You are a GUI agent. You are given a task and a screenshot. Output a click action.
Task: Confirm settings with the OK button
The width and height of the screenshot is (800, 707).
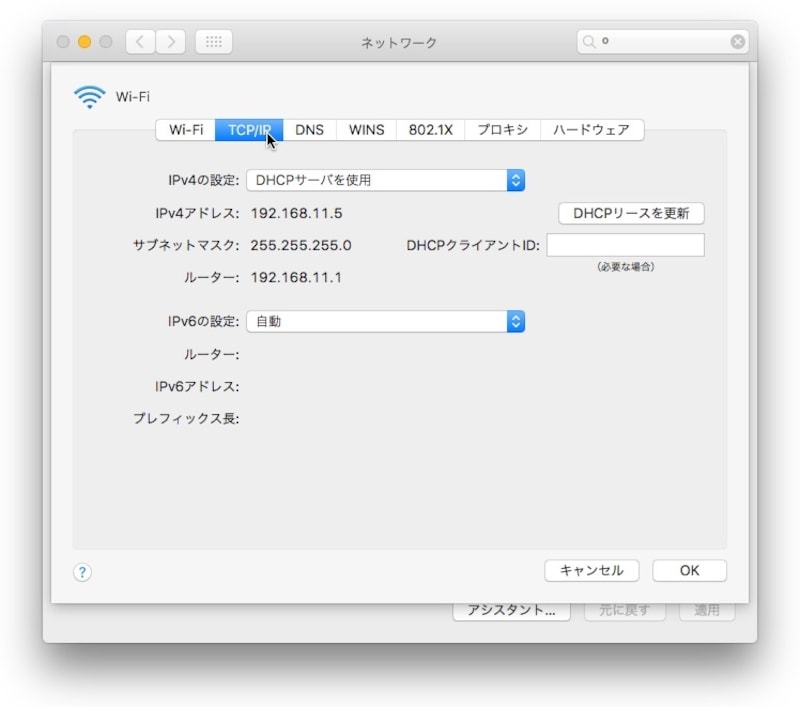(x=689, y=570)
